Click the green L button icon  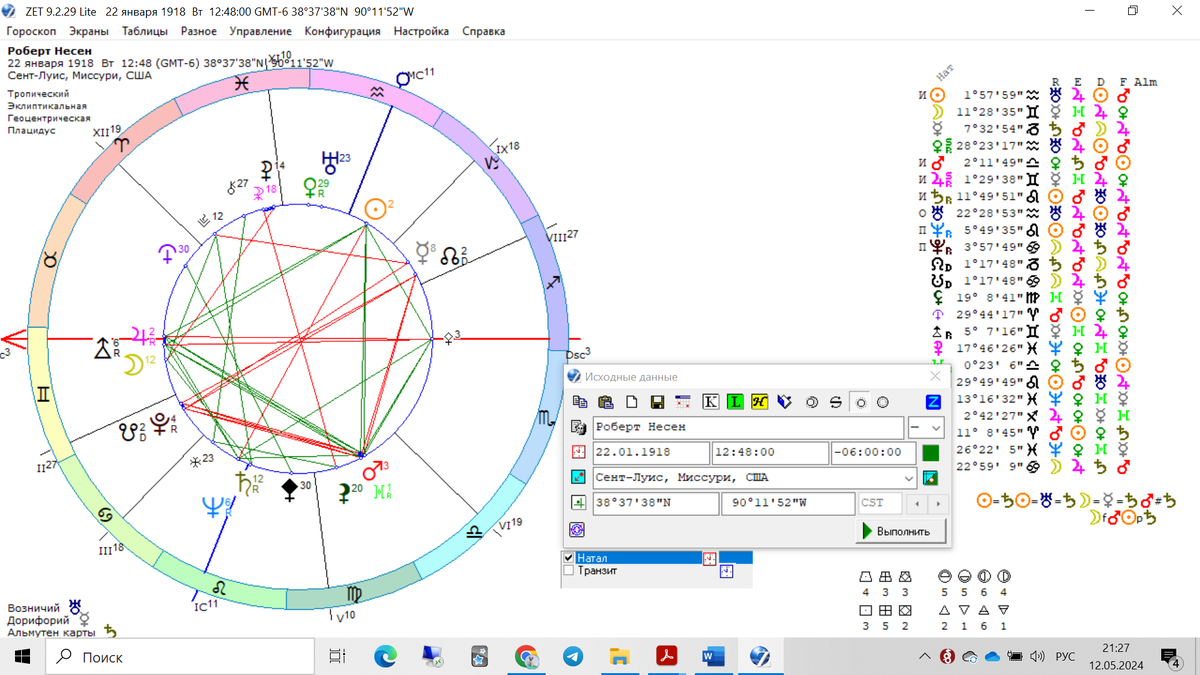[735, 402]
